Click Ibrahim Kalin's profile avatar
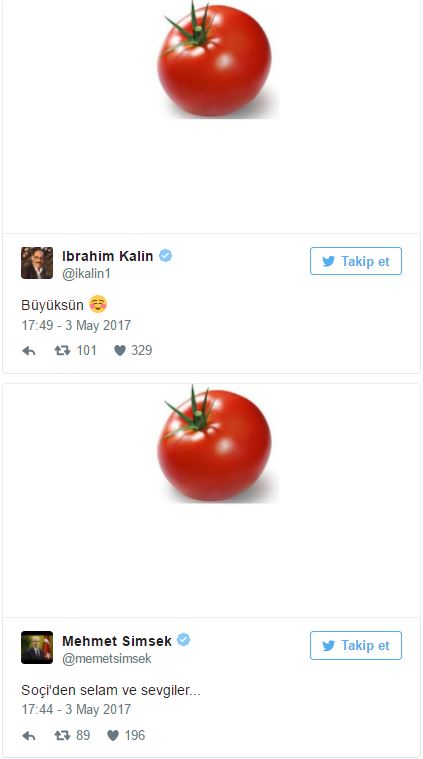This screenshot has height=759, width=423. pos(37,263)
